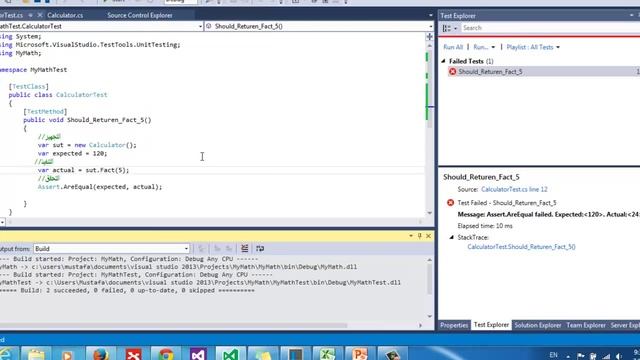The width and height of the screenshot is (640, 360).
Task: Click the Find message in code output icon
Action: 201,248
